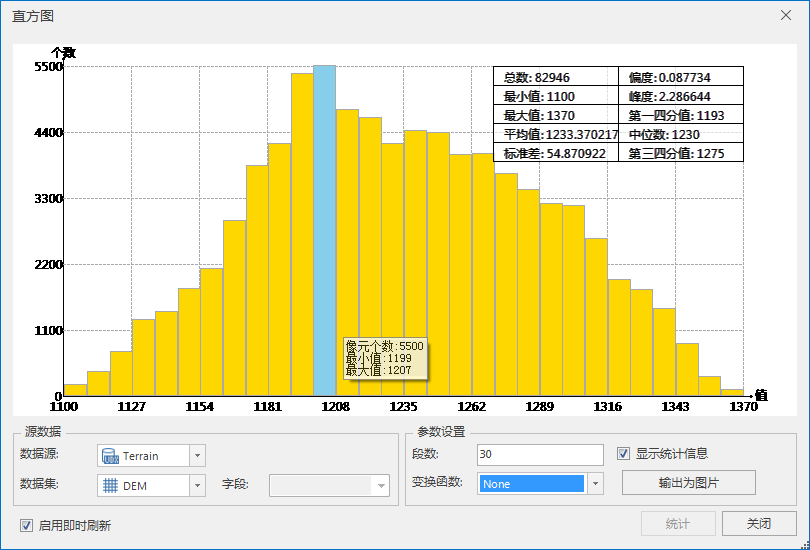Click the first histogram bar at 1100
Viewport: 810px width, 550px height.
click(75, 390)
